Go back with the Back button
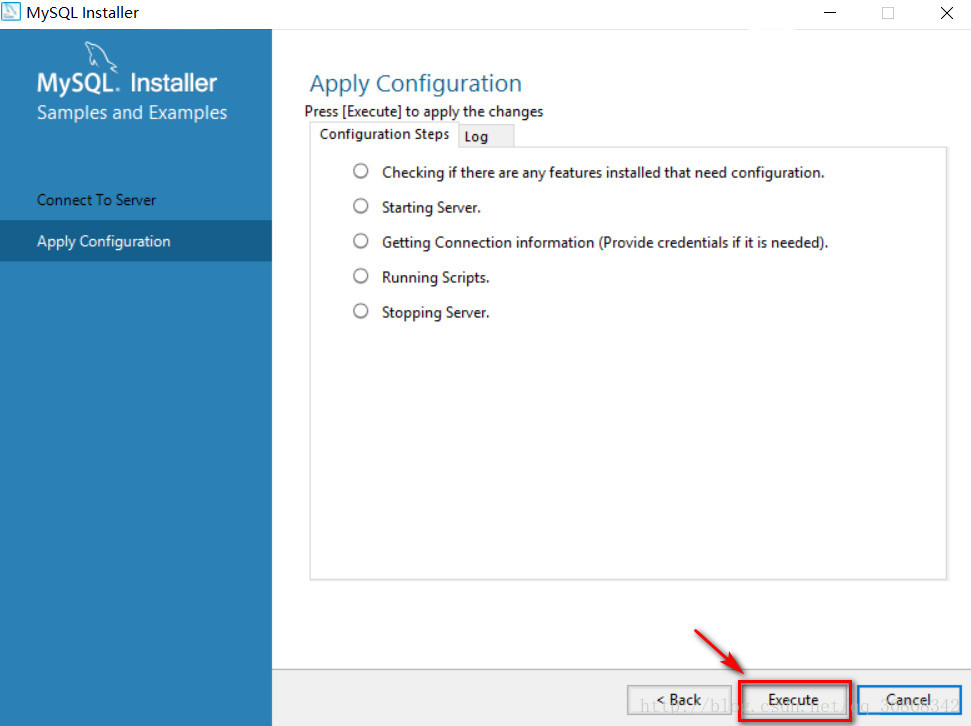 coord(679,700)
